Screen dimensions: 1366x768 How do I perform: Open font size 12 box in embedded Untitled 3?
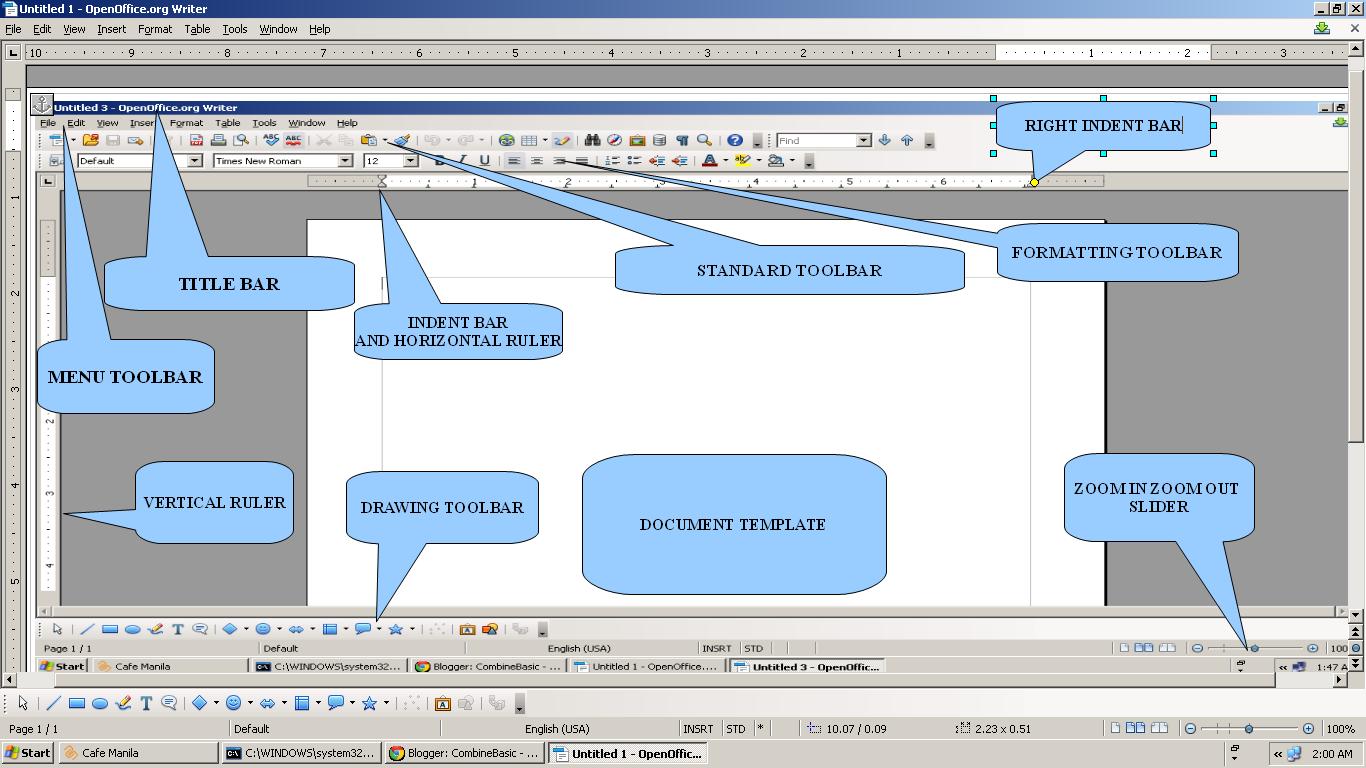click(390, 161)
